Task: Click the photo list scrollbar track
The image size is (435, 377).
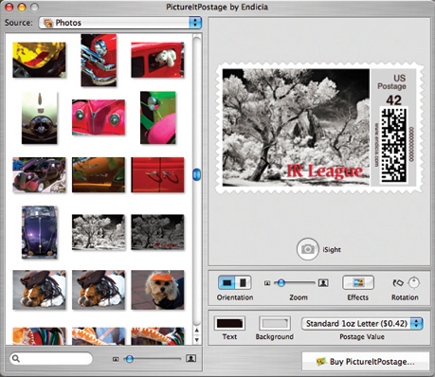Action: (197, 180)
